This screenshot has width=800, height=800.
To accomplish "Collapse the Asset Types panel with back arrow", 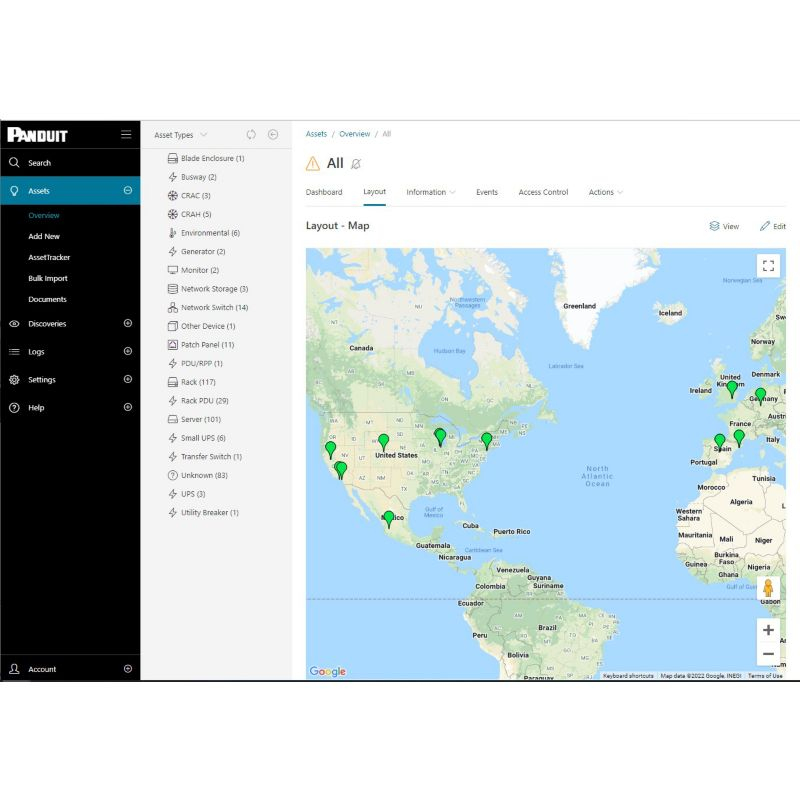I will pos(273,135).
